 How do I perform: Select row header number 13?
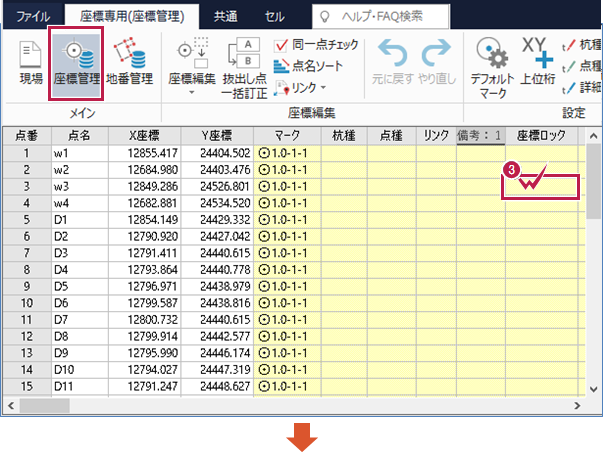click(27, 353)
